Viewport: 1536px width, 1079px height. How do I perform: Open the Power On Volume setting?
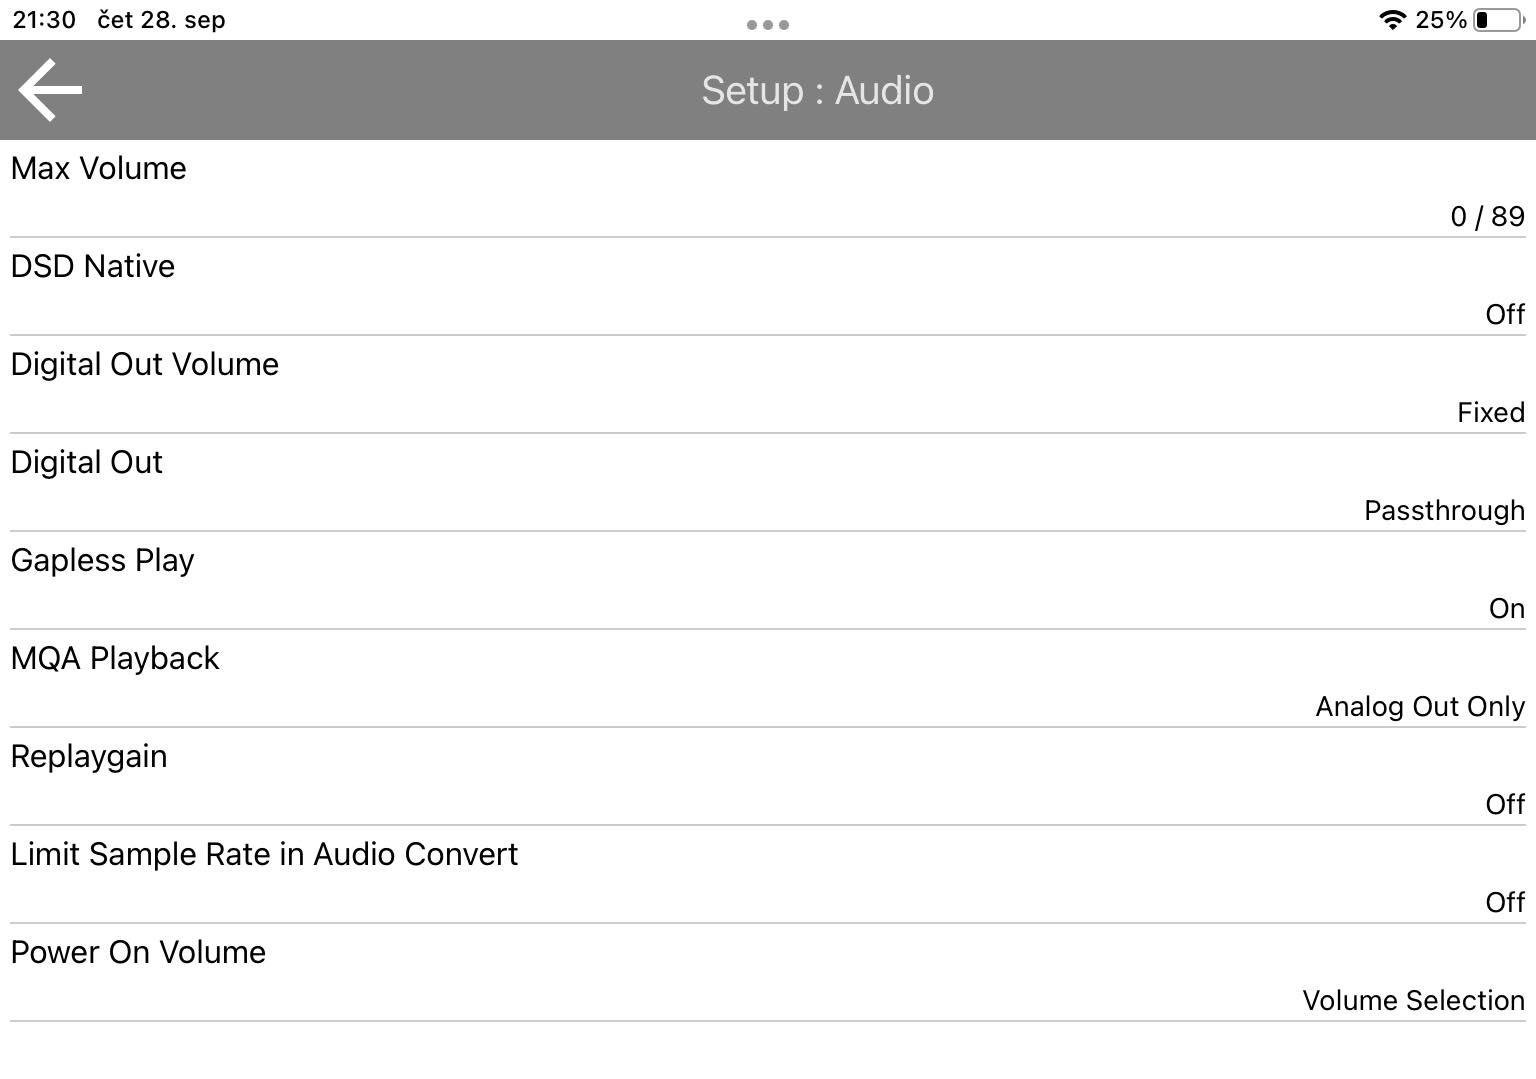point(138,952)
